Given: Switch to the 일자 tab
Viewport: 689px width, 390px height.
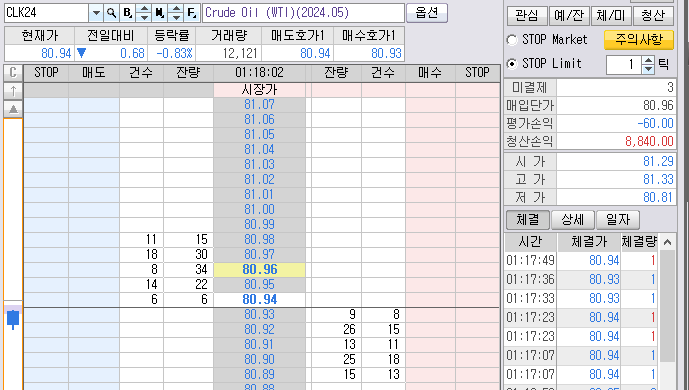Looking at the screenshot, I should pyautogui.click(x=618, y=220).
